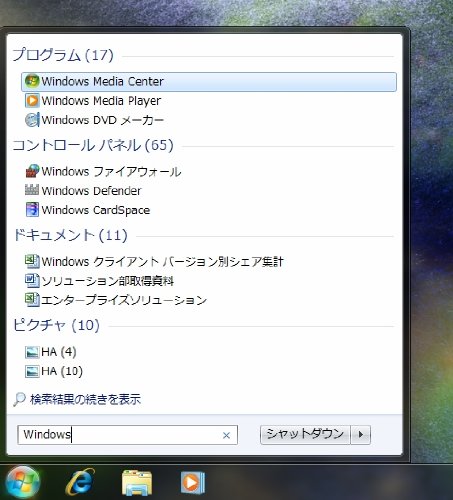453x500 pixels.
Task: Click the image icon beside HA (4)
Action: pyautogui.click(x=32, y=352)
